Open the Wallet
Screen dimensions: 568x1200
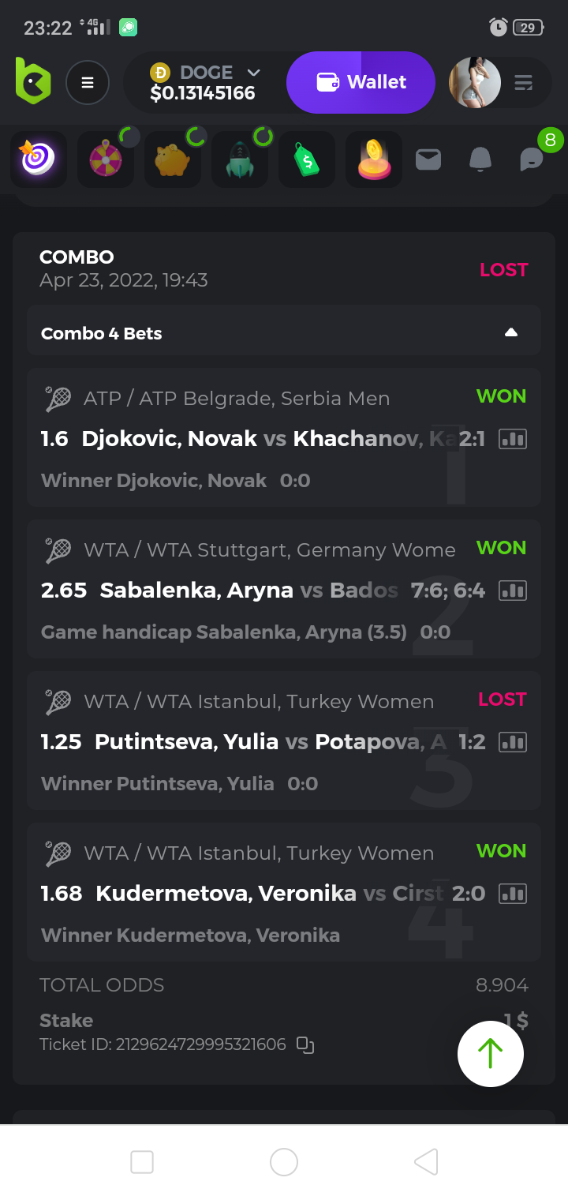[361, 83]
